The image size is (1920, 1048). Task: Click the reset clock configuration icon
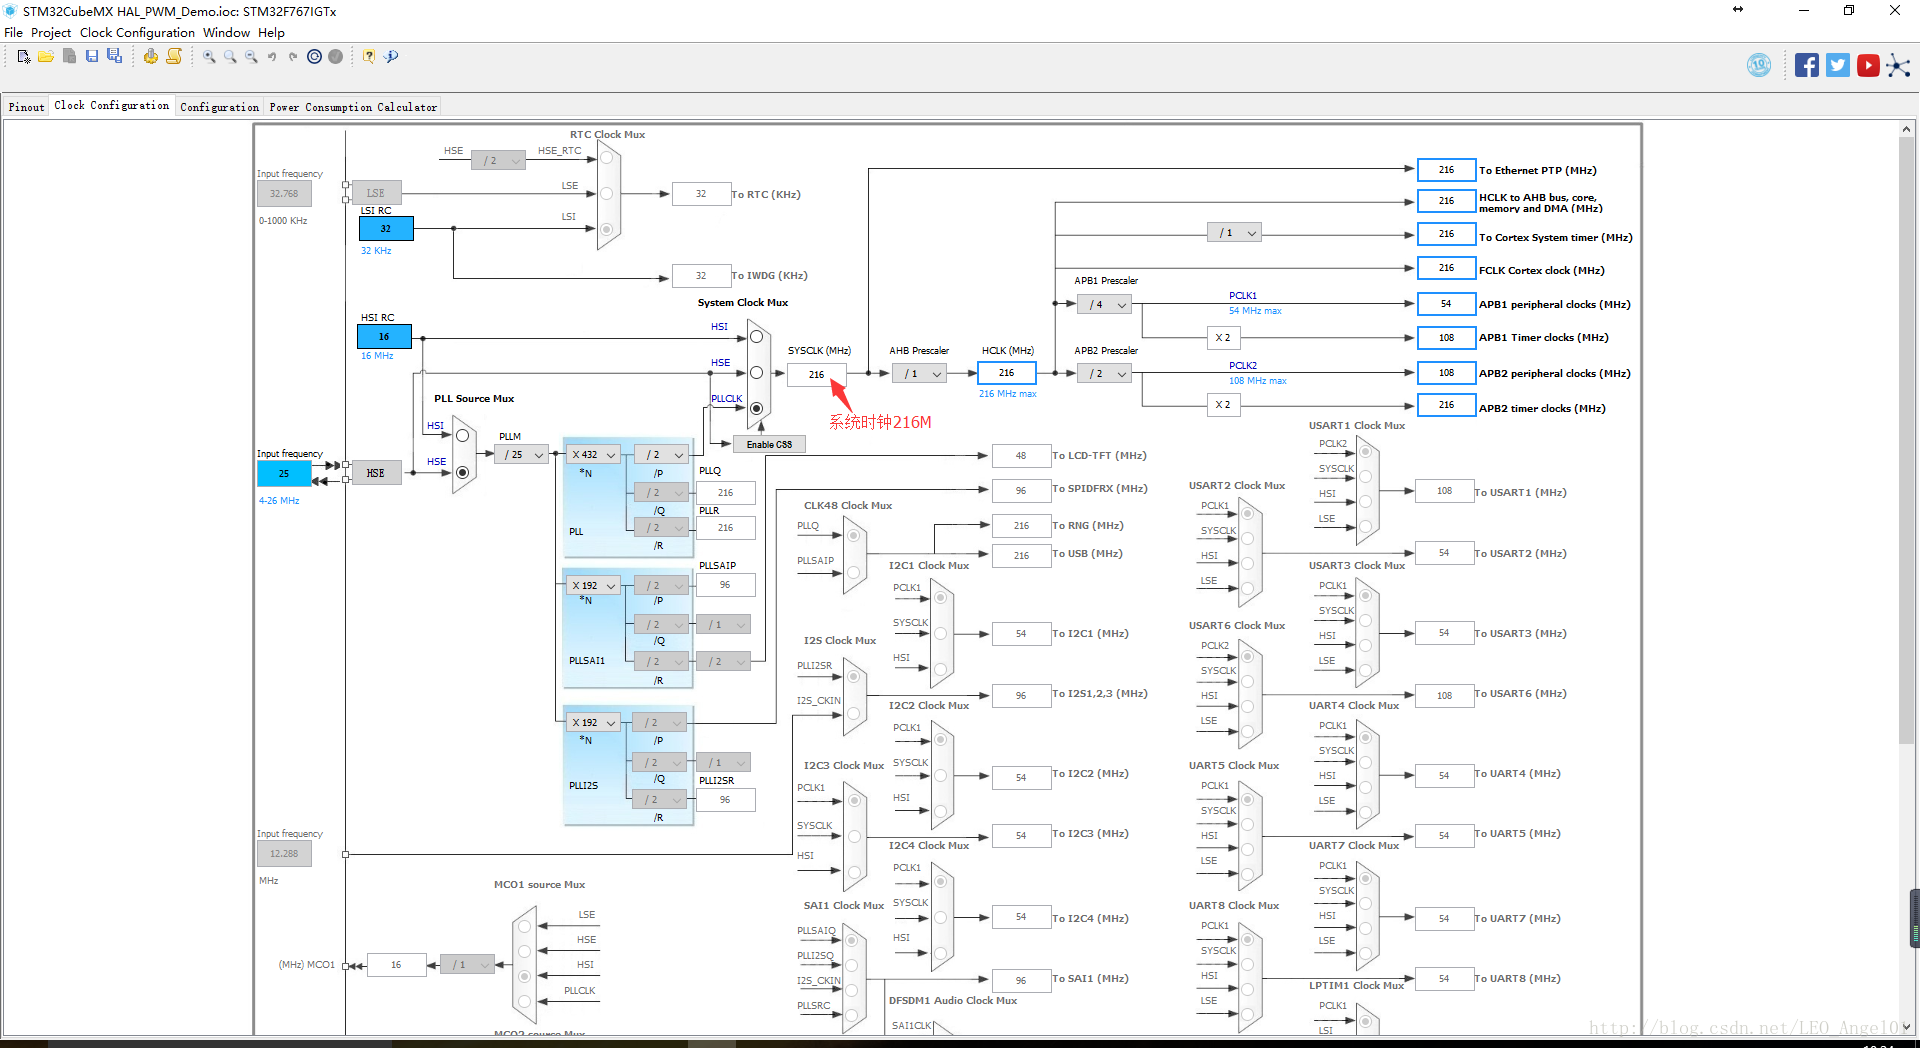point(314,57)
